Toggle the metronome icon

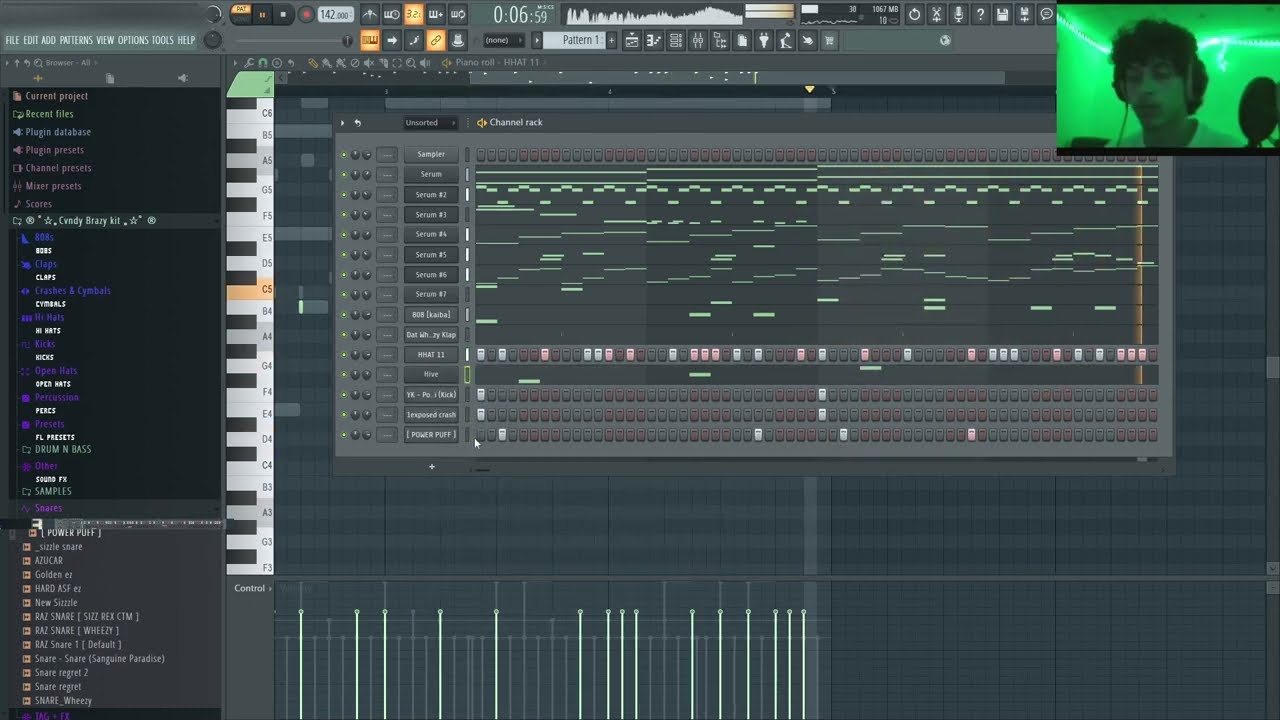pos(369,14)
